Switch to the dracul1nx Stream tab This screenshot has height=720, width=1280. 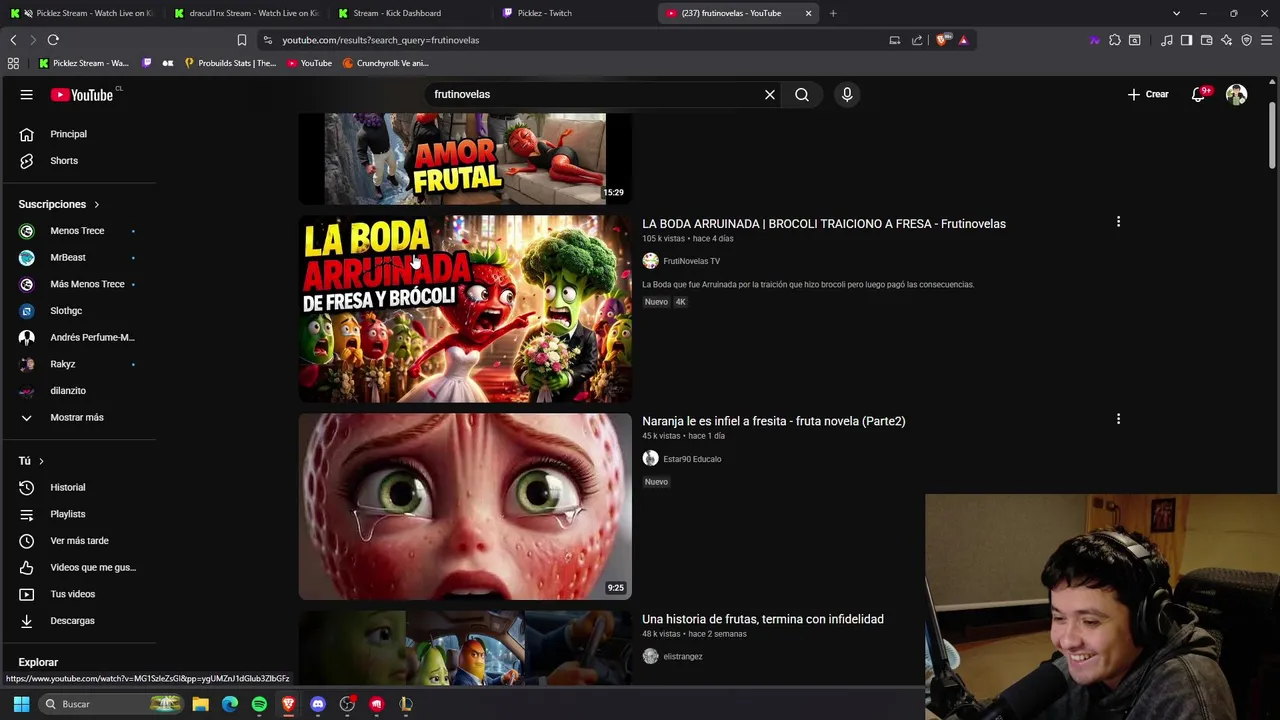[x=245, y=13]
